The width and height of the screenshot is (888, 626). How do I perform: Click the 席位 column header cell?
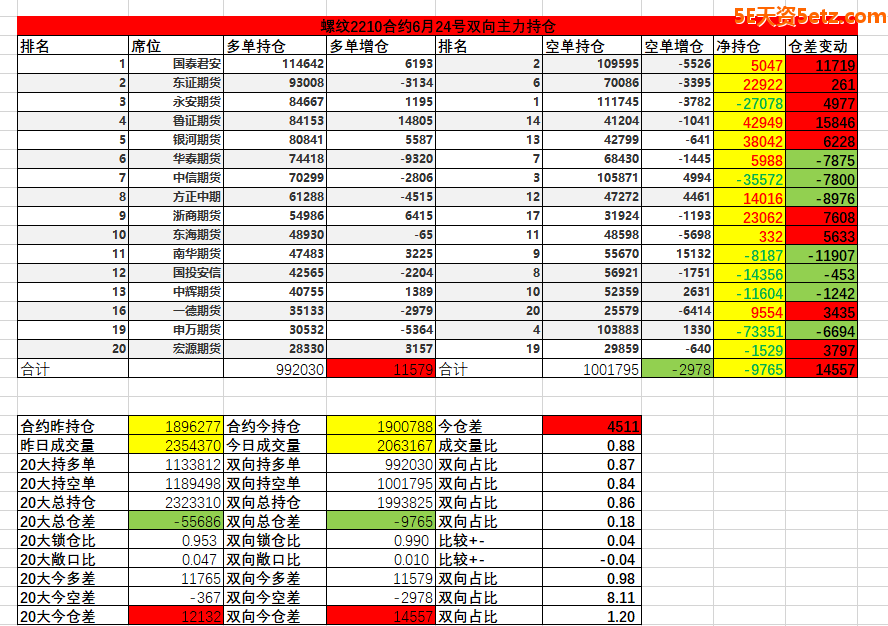pos(176,45)
